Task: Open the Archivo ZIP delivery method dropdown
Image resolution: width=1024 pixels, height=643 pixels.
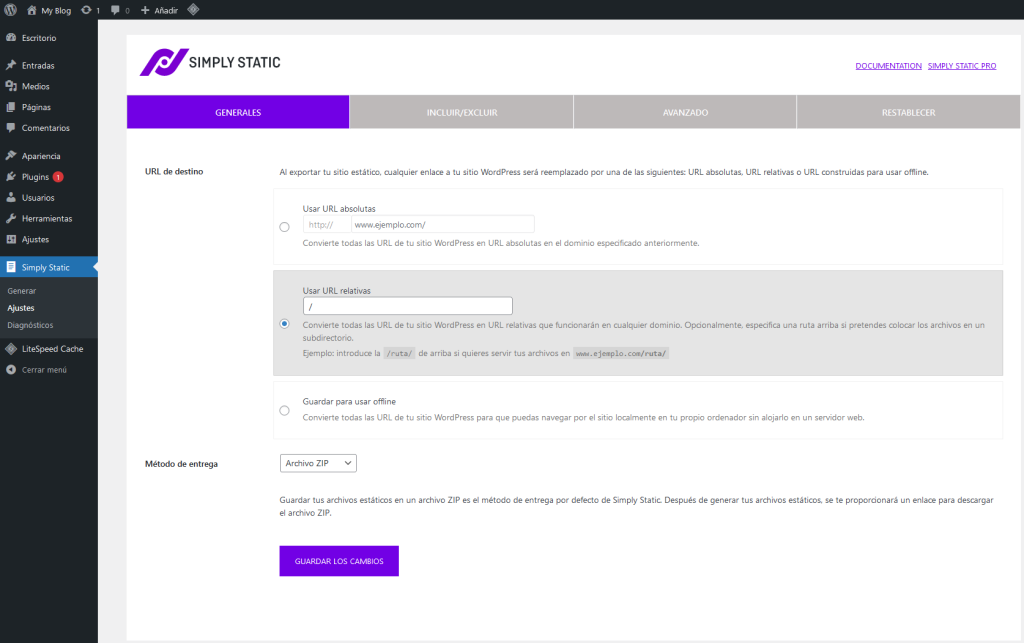Action: click(x=318, y=463)
